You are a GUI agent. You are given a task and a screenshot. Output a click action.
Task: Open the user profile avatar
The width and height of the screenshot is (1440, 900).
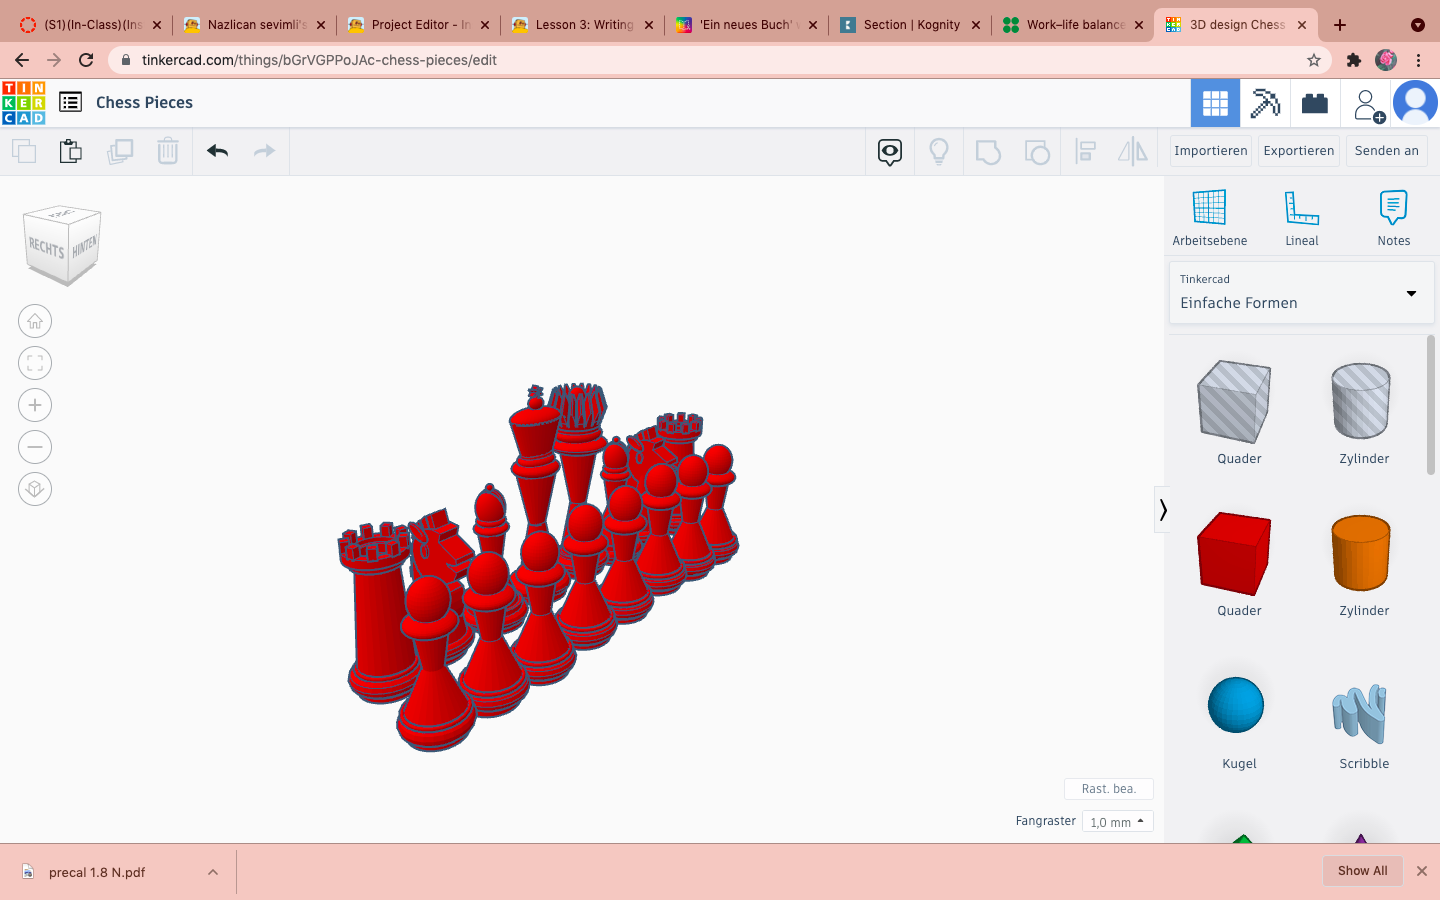click(x=1415, y=103)
